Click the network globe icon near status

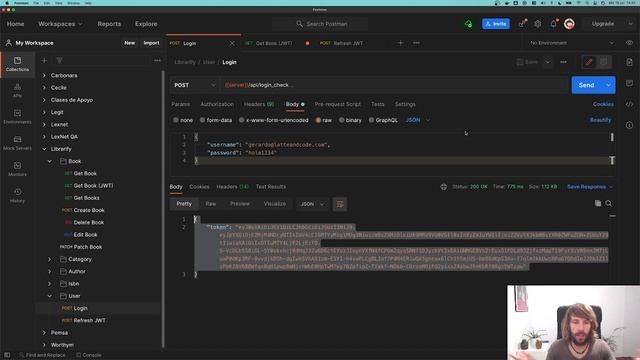click(444, 187)
